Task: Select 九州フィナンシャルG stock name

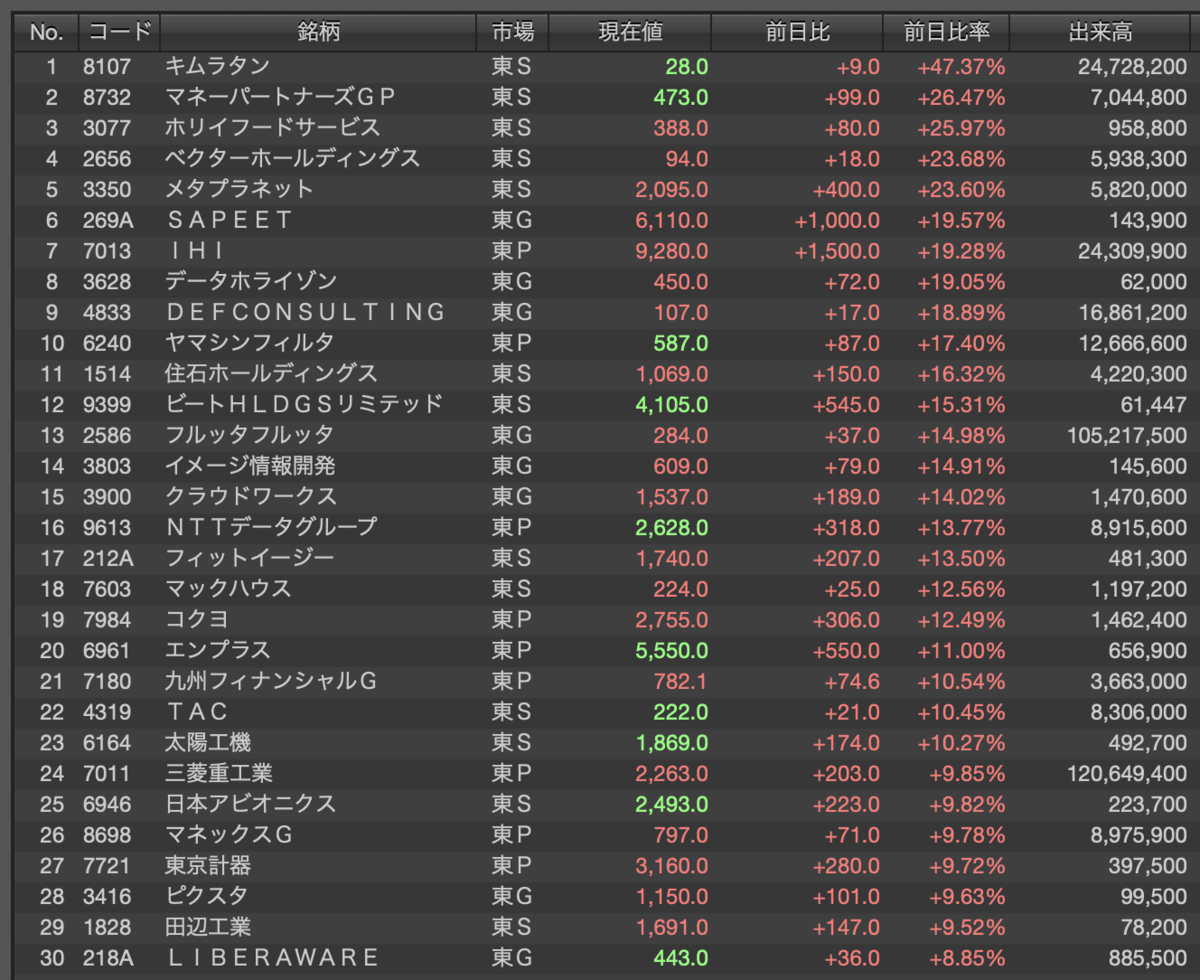Action: click(271, 680)
